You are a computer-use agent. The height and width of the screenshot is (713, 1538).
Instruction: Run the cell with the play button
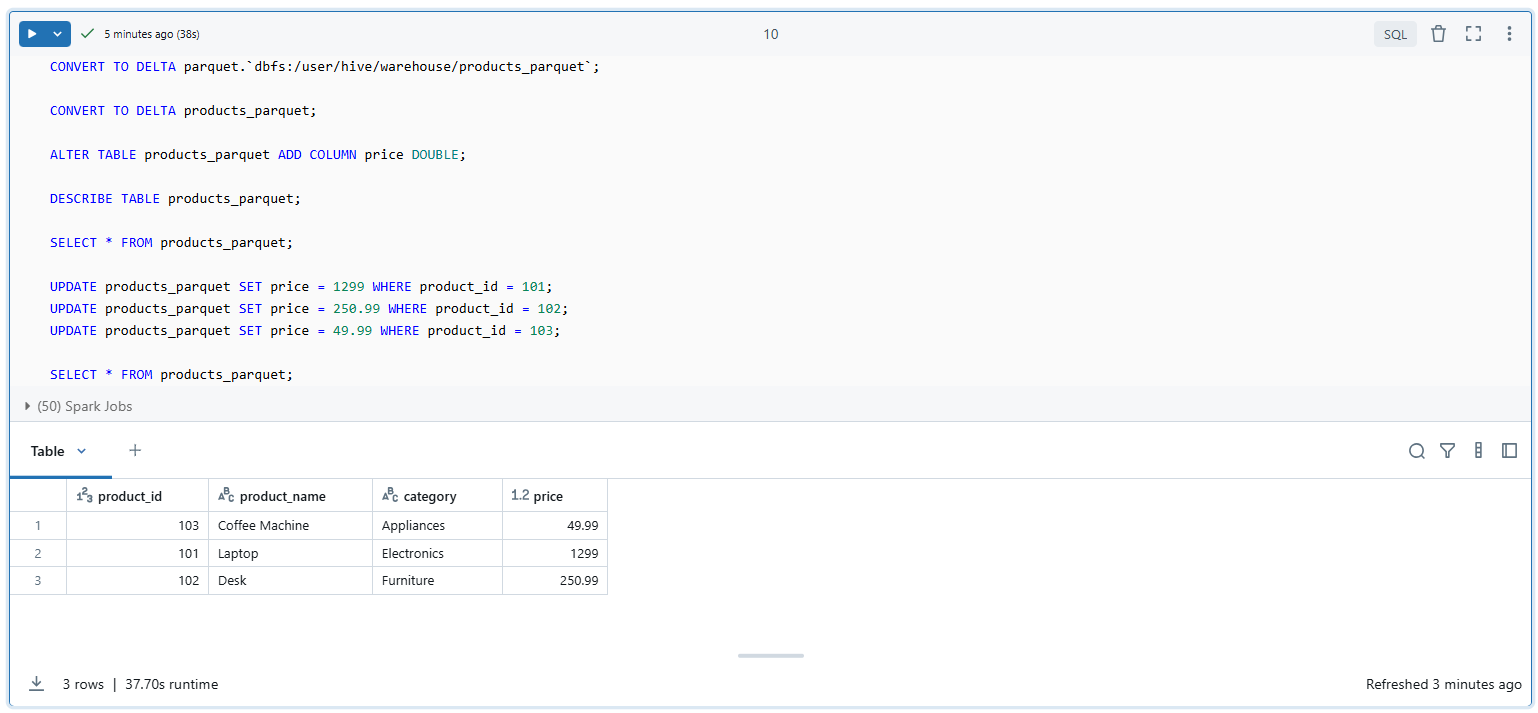[x=30, y=33]
